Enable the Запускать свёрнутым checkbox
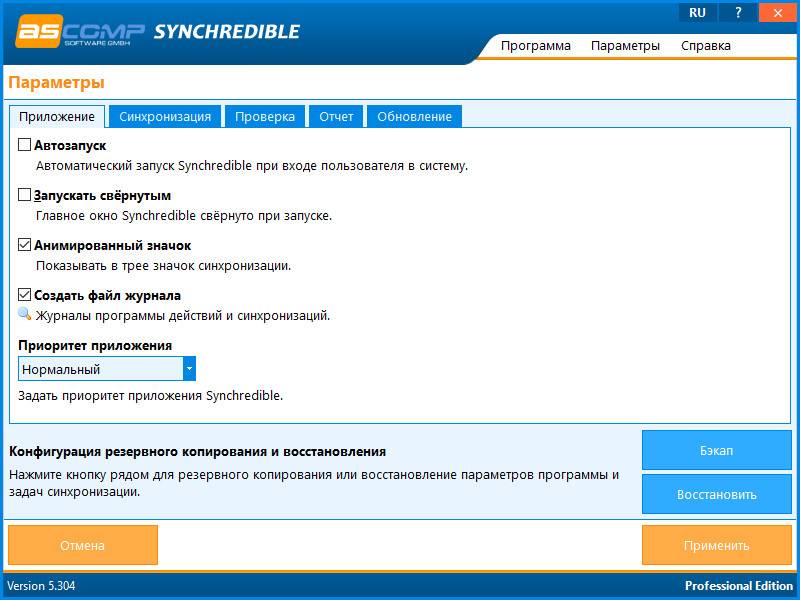Image resolution: width=800 pixels, height=600 pixels. [x=24, y=195]
